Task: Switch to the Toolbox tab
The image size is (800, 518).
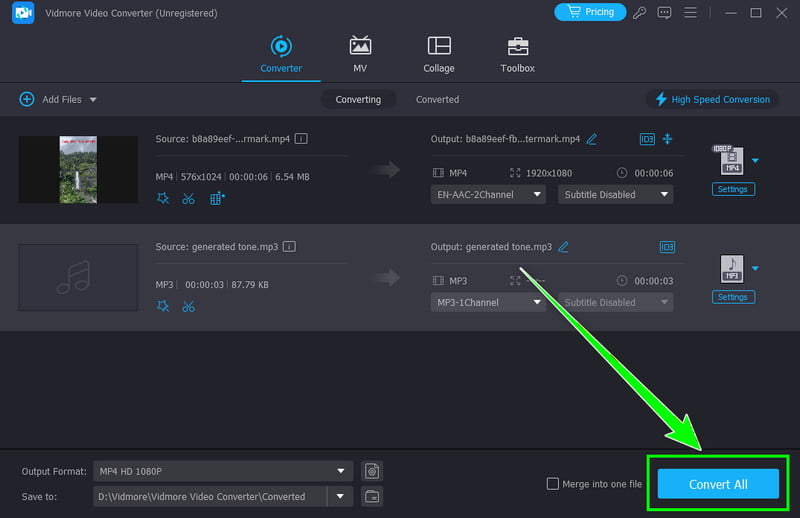Action: (517, 54)
